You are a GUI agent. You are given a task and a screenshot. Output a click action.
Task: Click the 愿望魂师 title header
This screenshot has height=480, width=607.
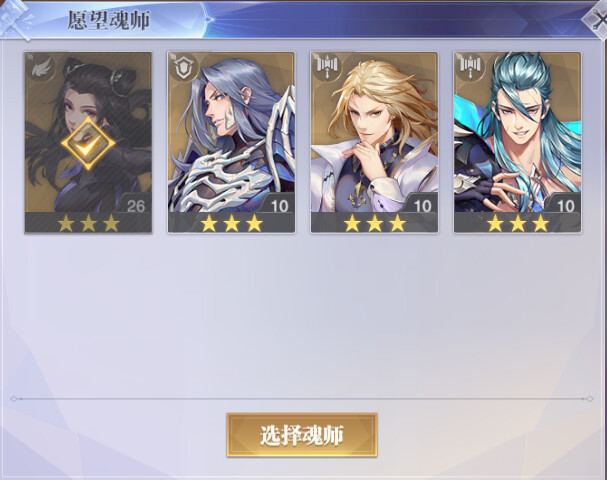pyautogui.click(x=109, y=20)
